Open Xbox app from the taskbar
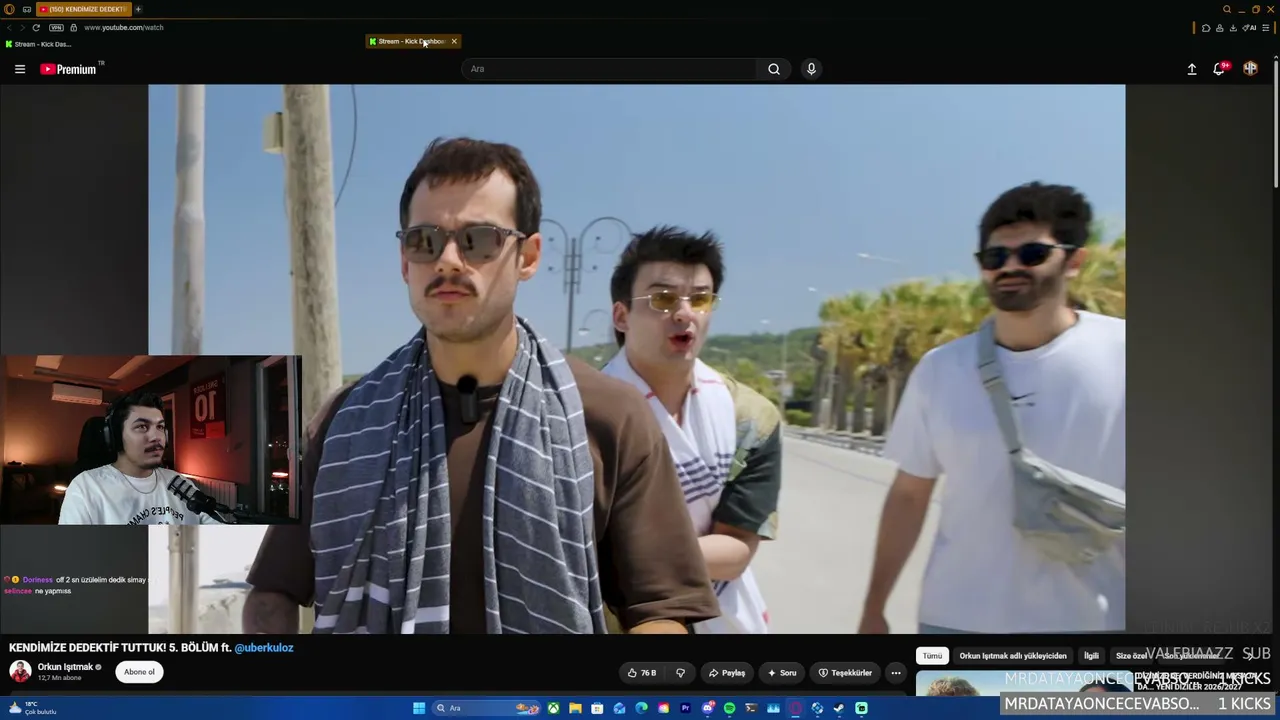The height and width of the screenshot is (720, 1280). pyautogui.click(x=553, y=708)
